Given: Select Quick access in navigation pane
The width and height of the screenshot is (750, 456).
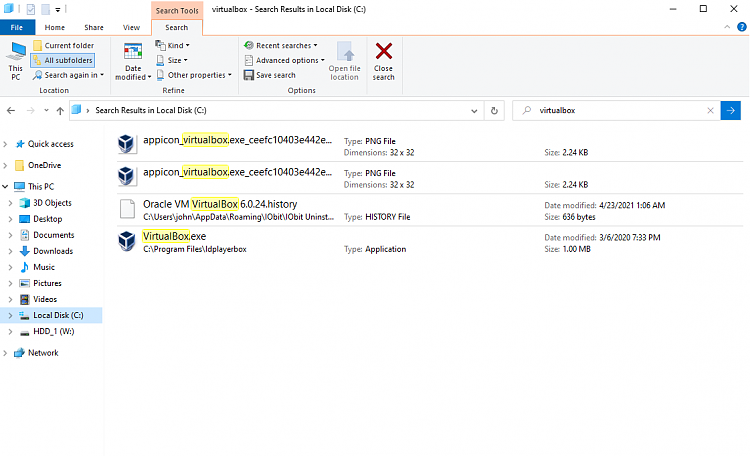Looking at the screenshot, I should 51,144.
